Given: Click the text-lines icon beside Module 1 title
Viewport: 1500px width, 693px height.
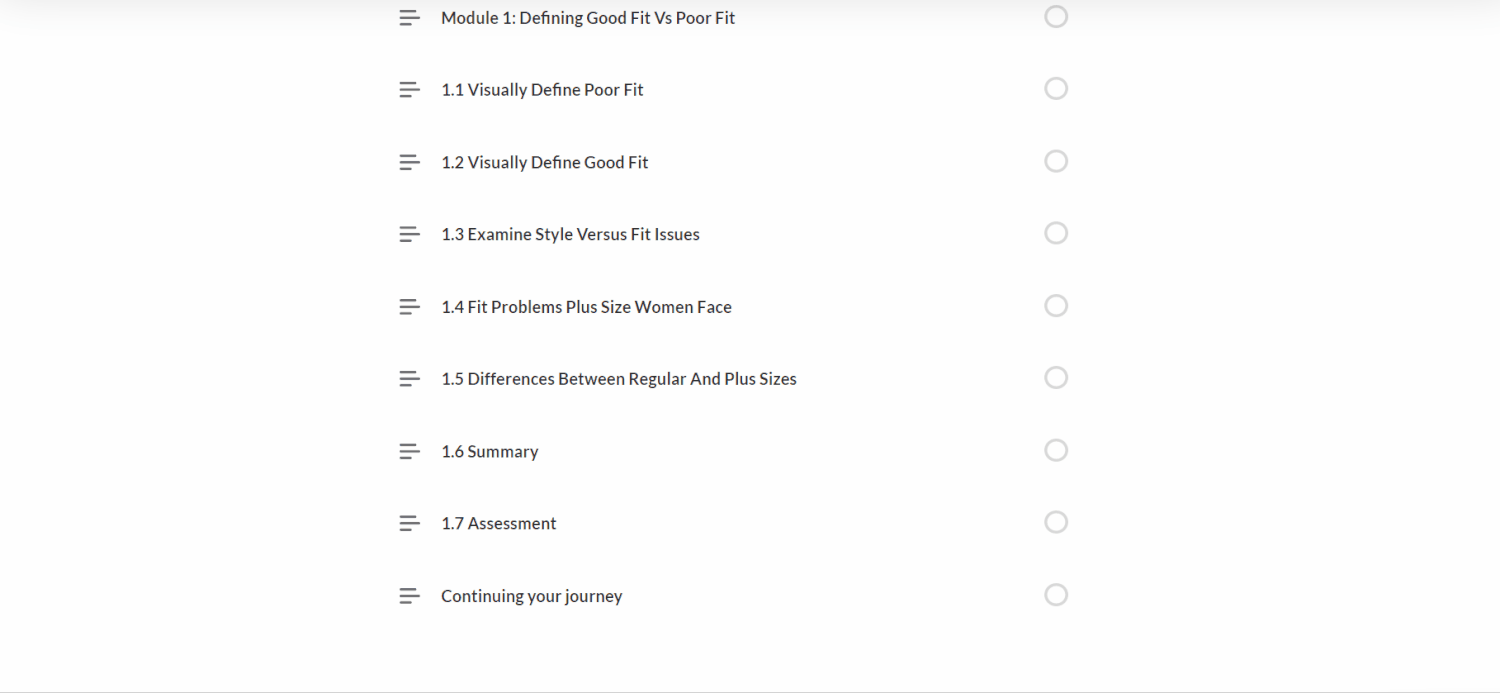Looking at the screenshot, I should 409,18.
